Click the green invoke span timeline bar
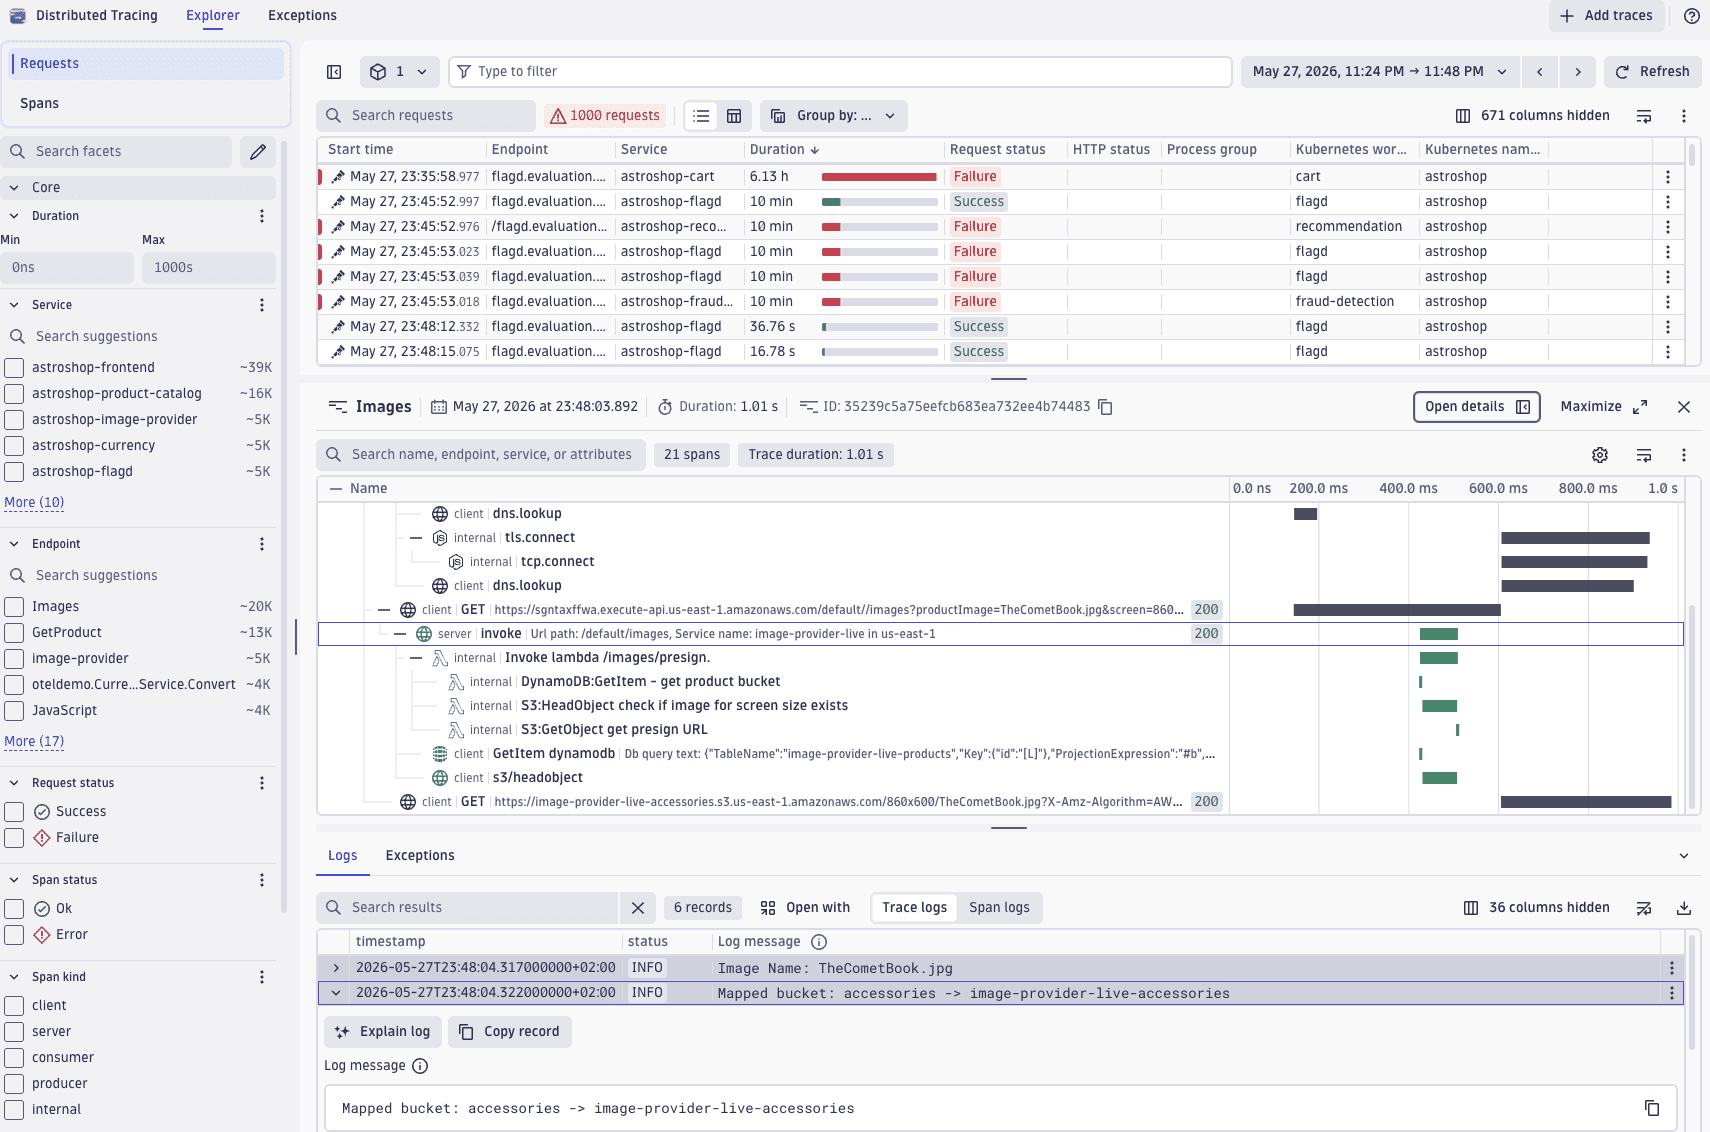The height and width of the screenshot is (1132, 1710). click(x=1439, y=634)
